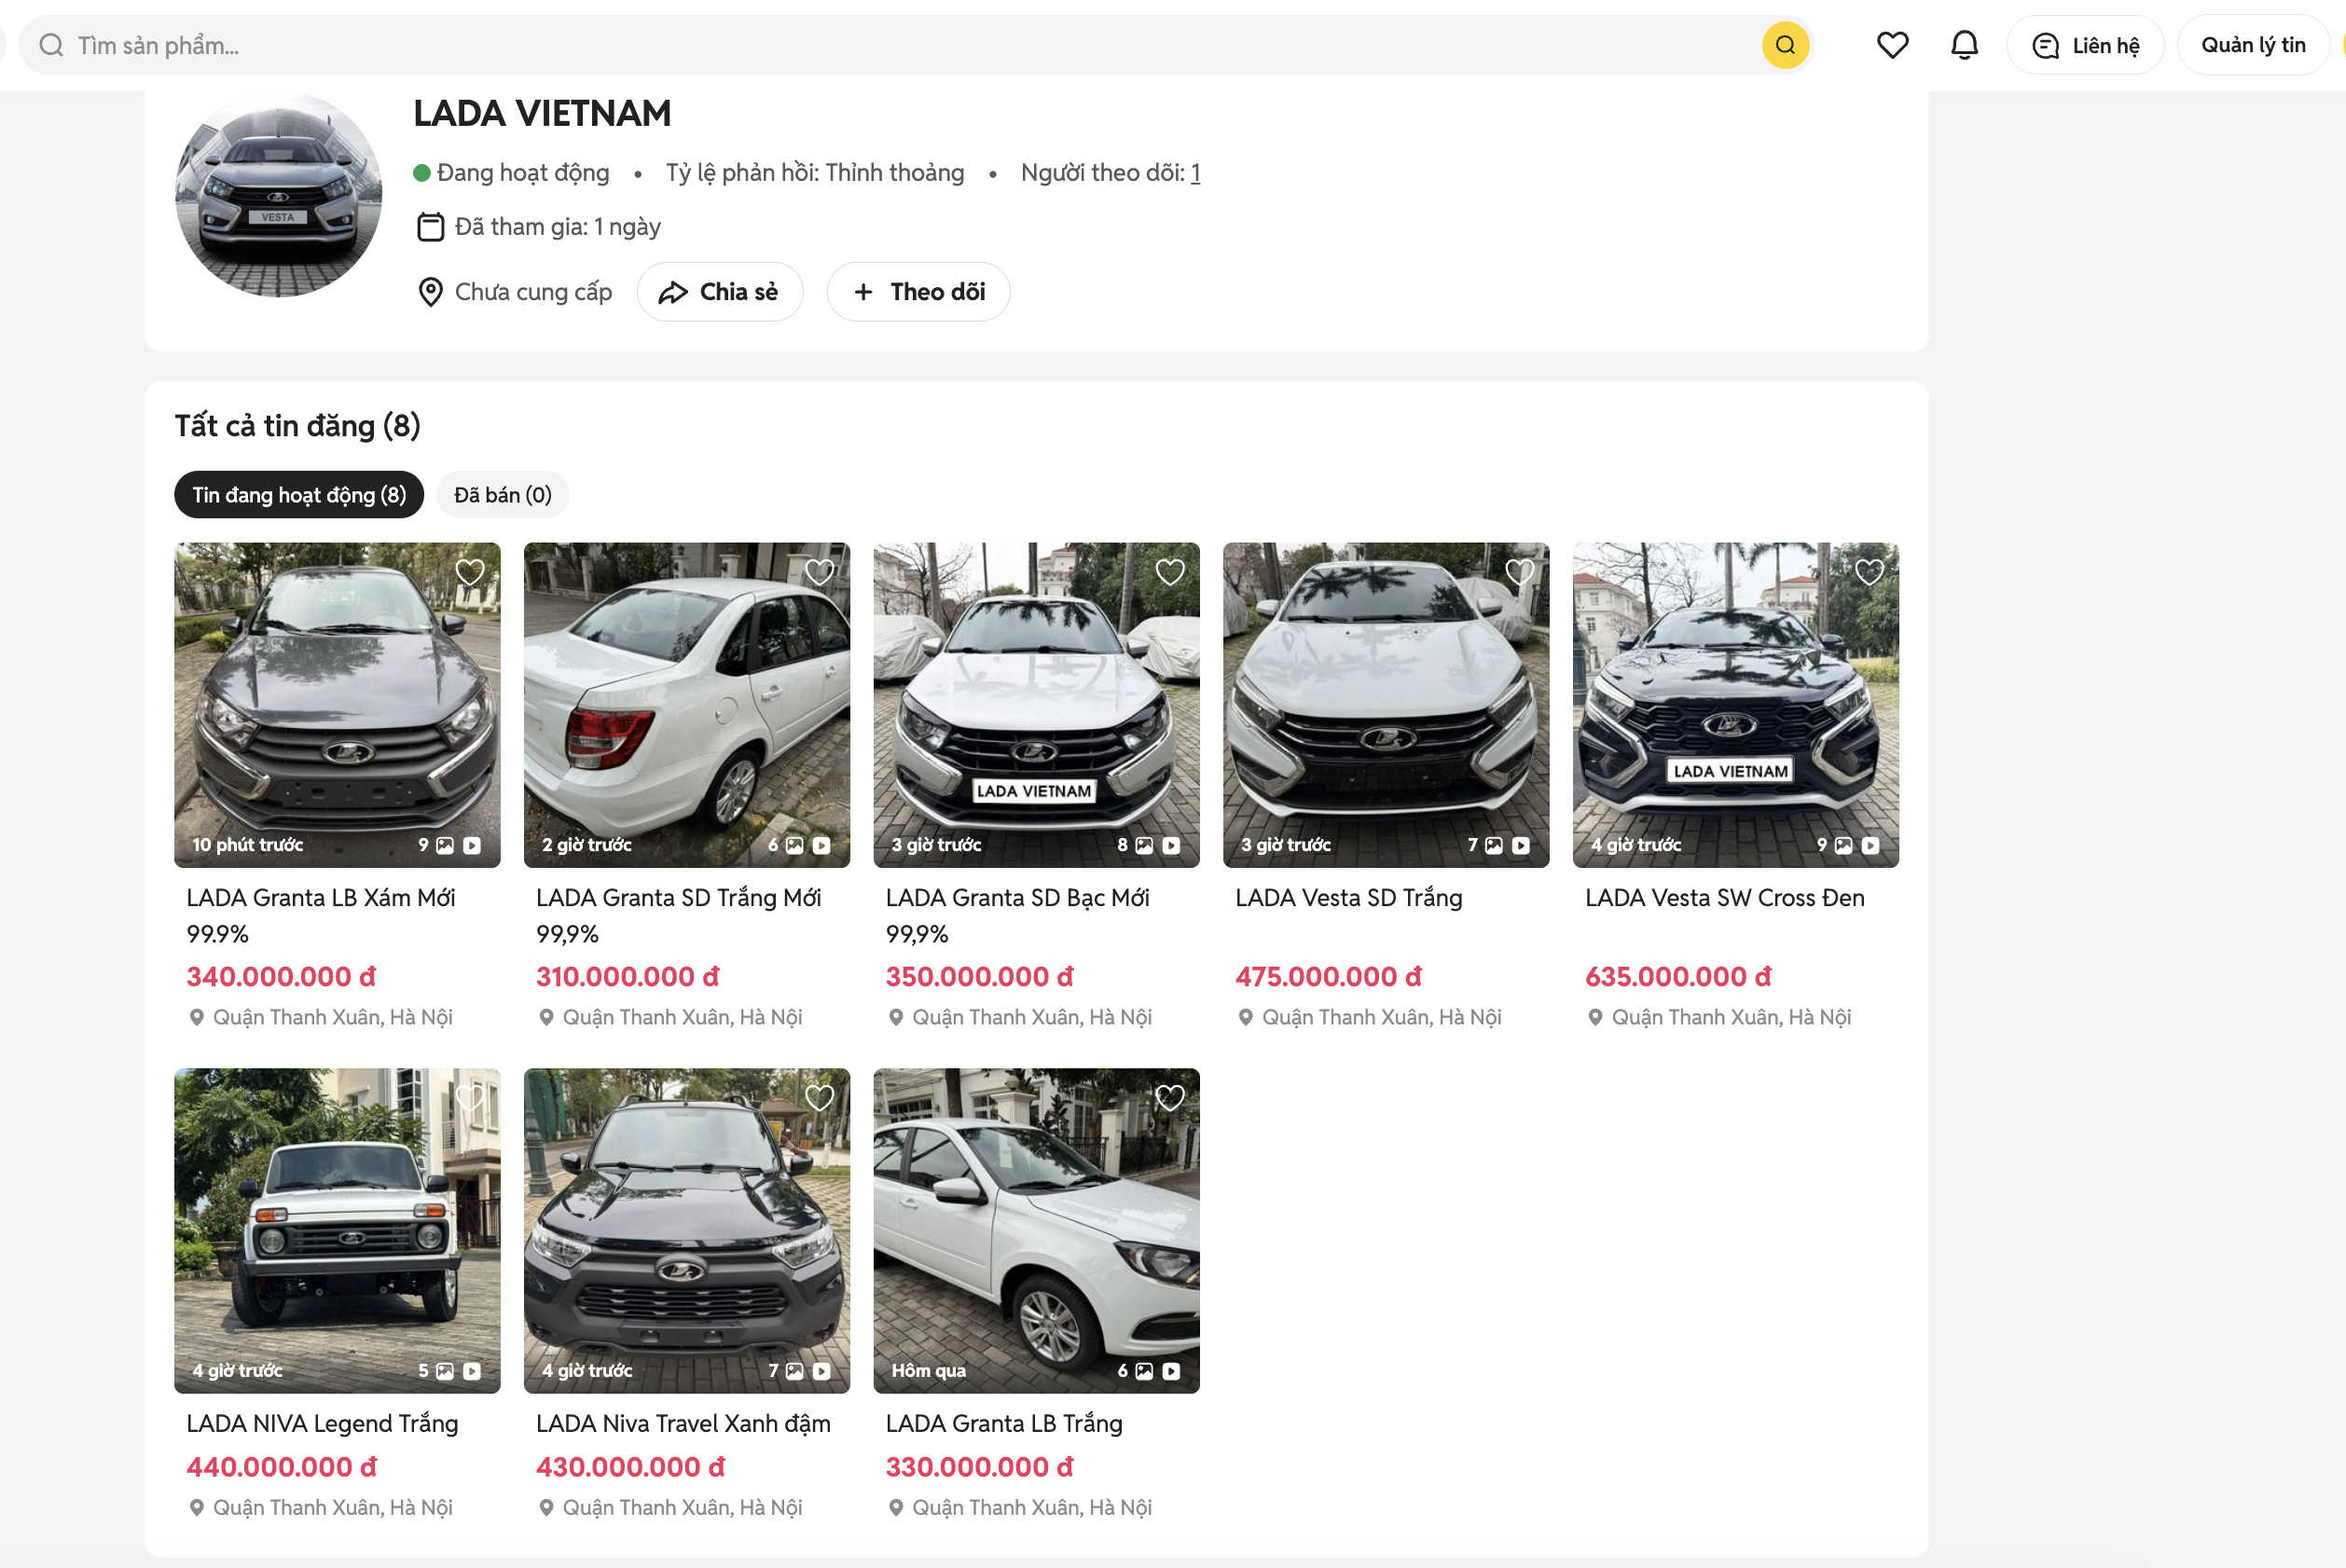Click the location pin beside Chưa cung cấp
The image size is (2346, 1568).
click(430, 292)
